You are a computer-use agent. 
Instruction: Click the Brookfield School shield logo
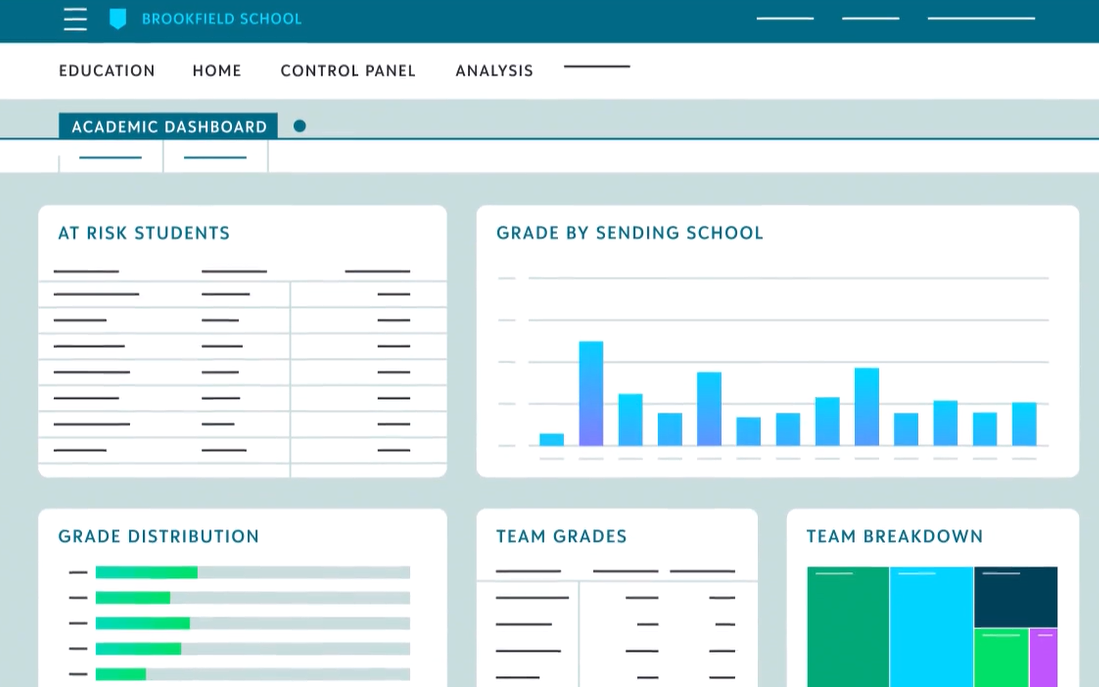(119, 19)
